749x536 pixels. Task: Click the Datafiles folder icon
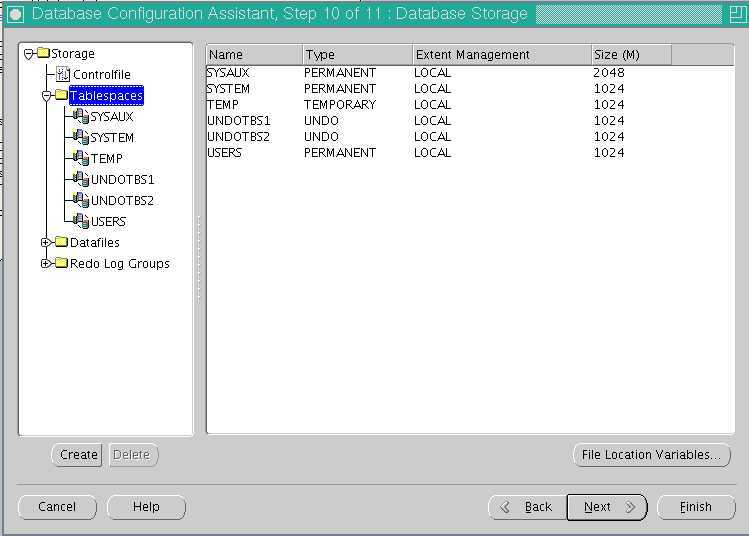tap(61, 242)
